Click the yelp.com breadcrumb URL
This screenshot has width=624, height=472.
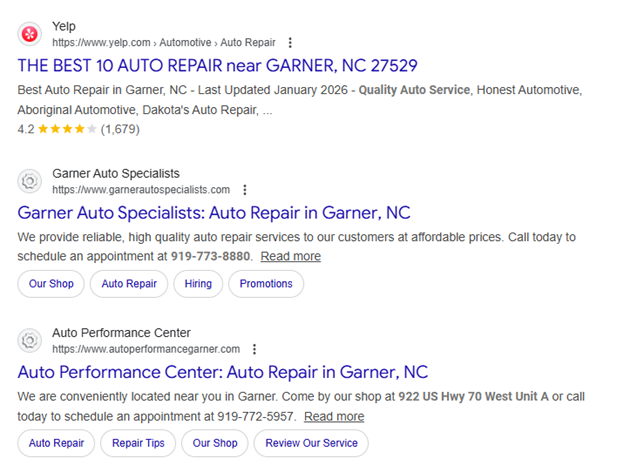click(x=150, y=43)
